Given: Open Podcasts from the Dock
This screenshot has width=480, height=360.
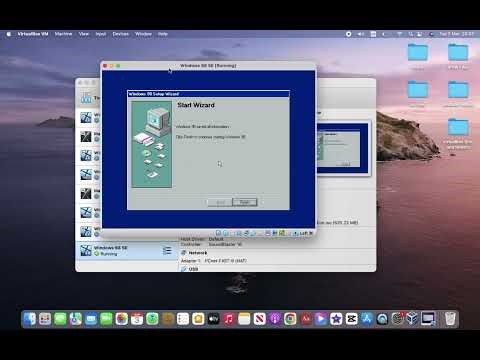Looking at the screenshot, I should (275, 319).
